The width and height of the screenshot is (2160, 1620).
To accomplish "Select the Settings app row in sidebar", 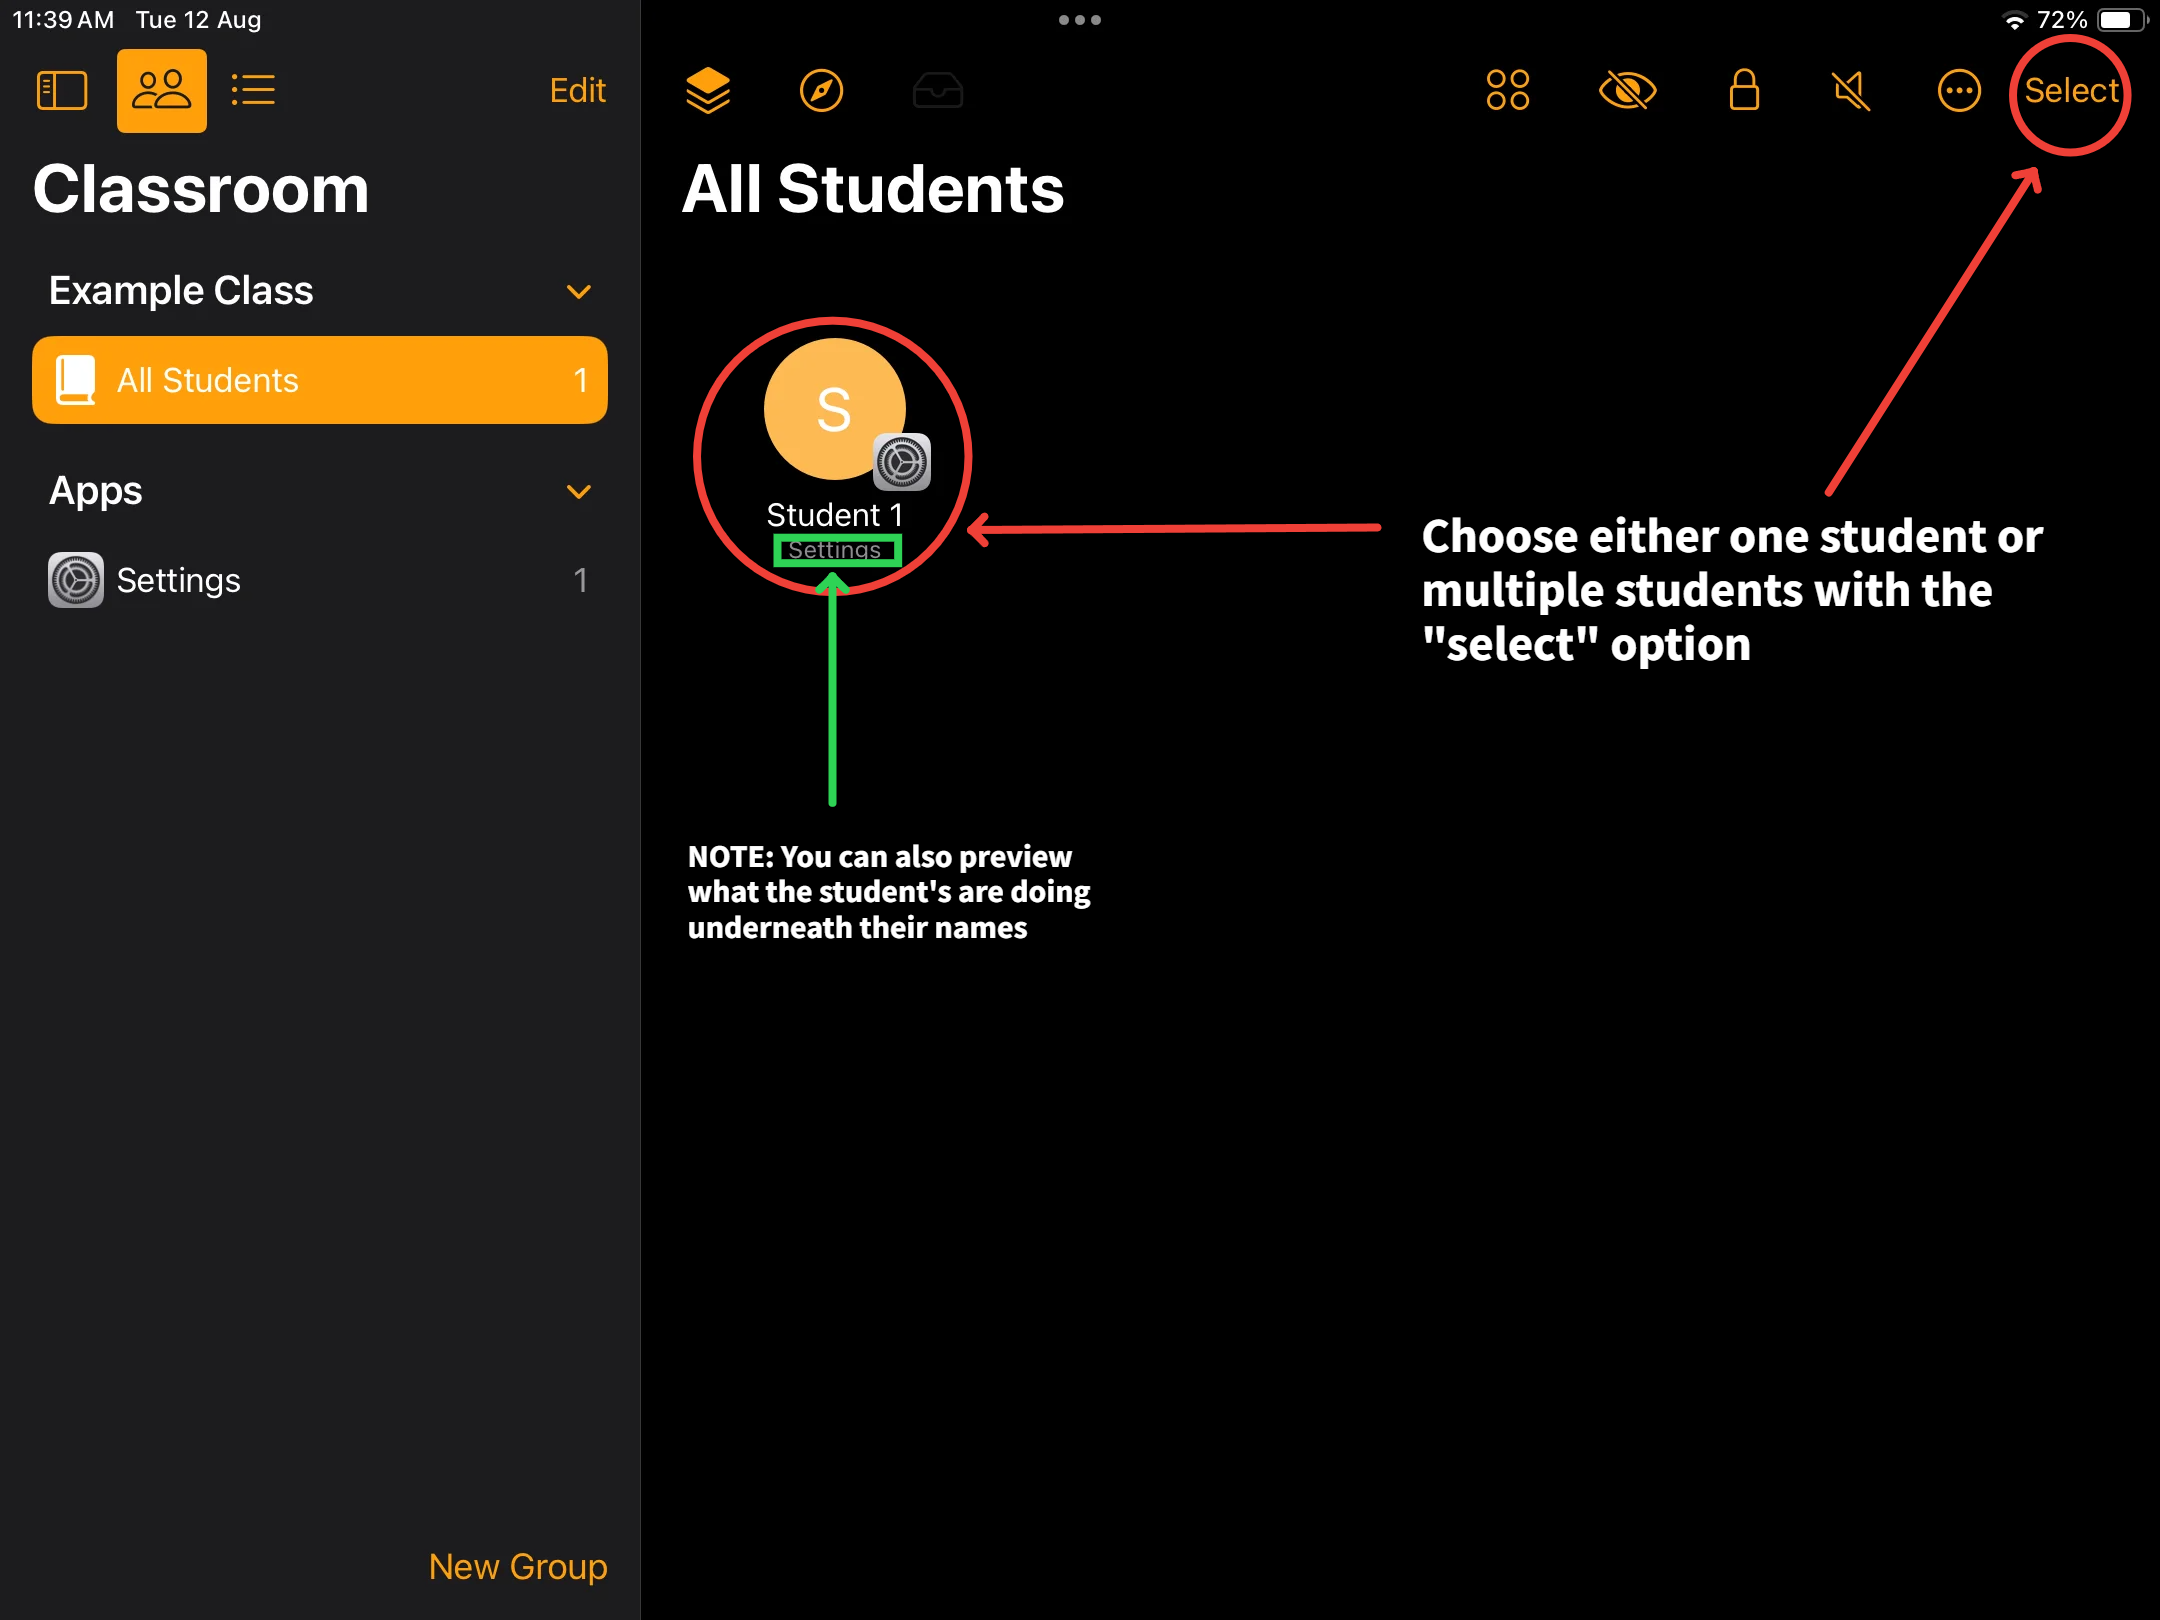I will click(x=320, y=580).
